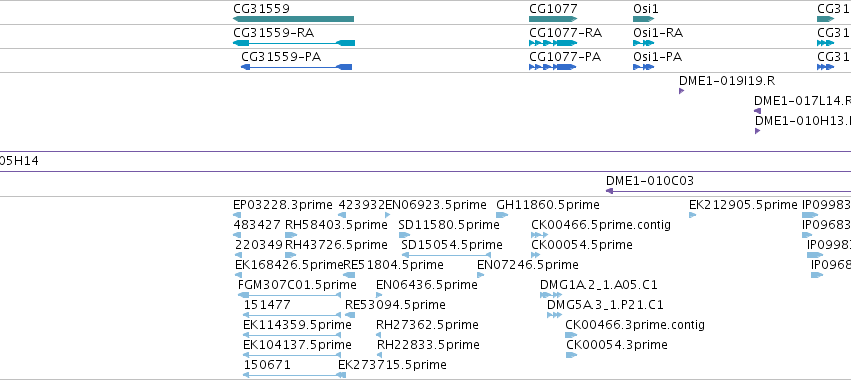This screenshot has height=380, width=851.
Task: Select the Osi1-PA feature arrows
Action: click(x=643, y=67)
